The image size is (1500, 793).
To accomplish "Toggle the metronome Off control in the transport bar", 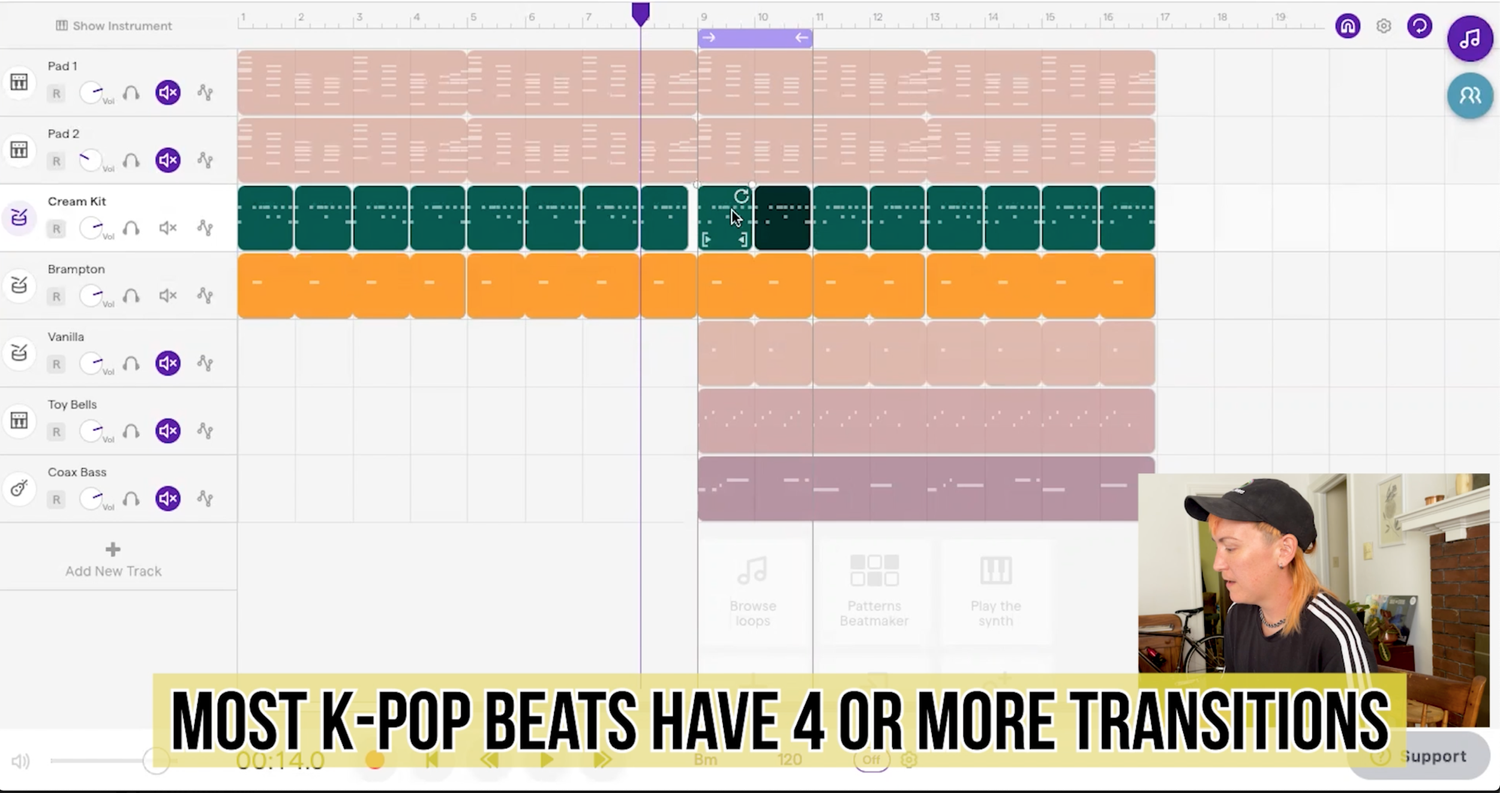I will 871,760.
